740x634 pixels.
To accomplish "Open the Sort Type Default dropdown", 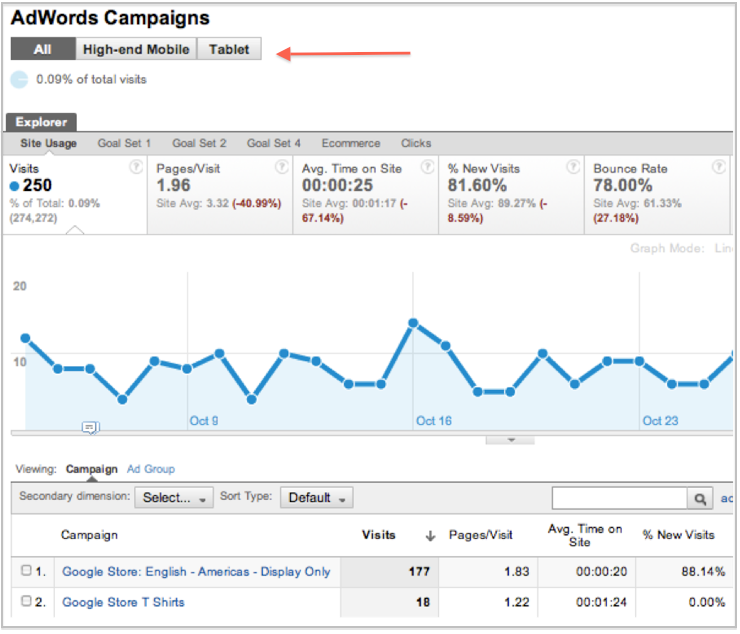I will [316, 497].
